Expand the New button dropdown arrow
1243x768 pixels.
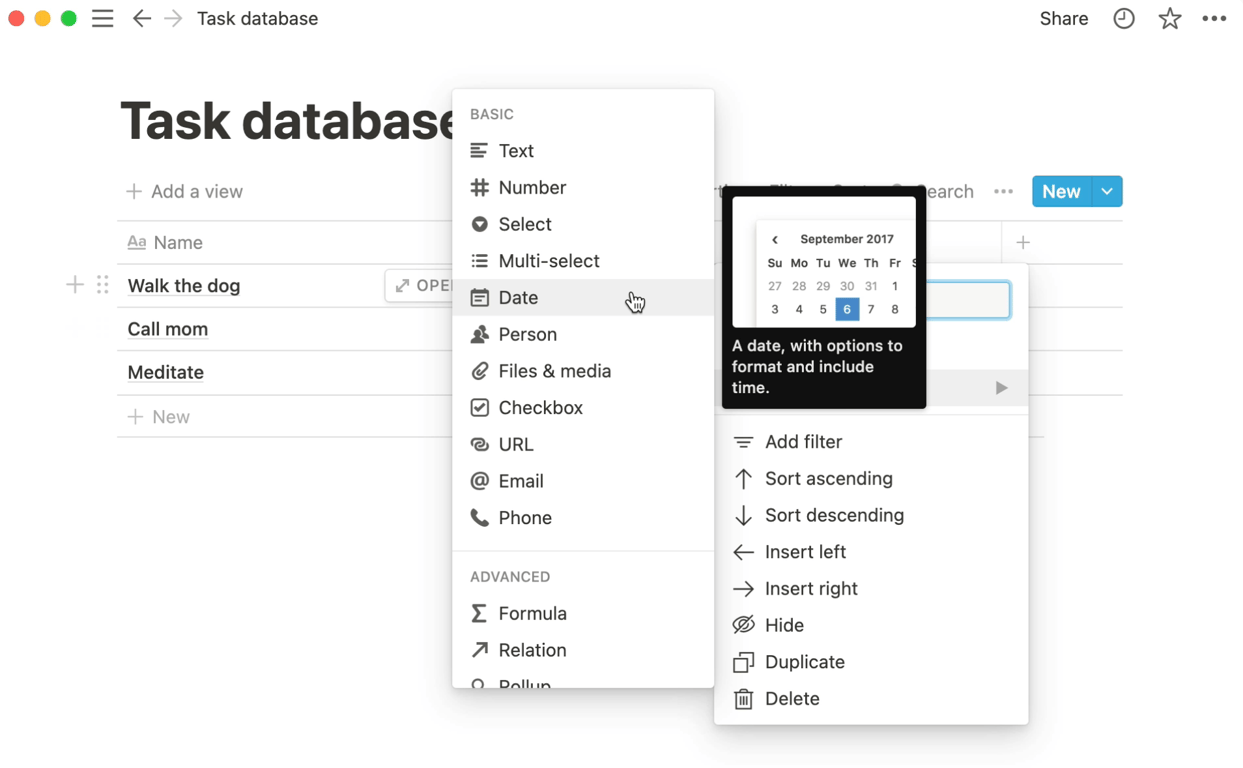tap(1107, 191)
